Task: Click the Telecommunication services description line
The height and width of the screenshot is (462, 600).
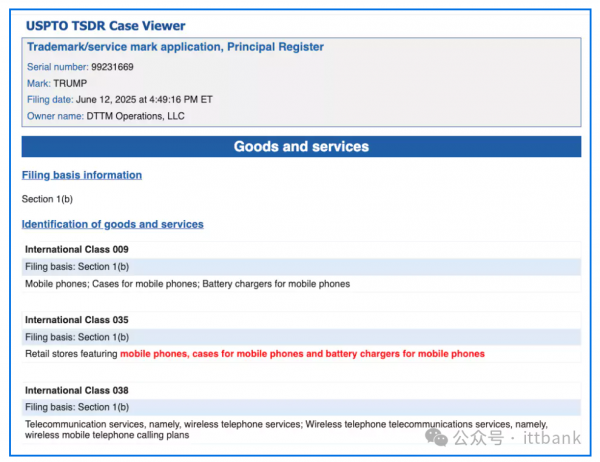Action: pos(286,429)
